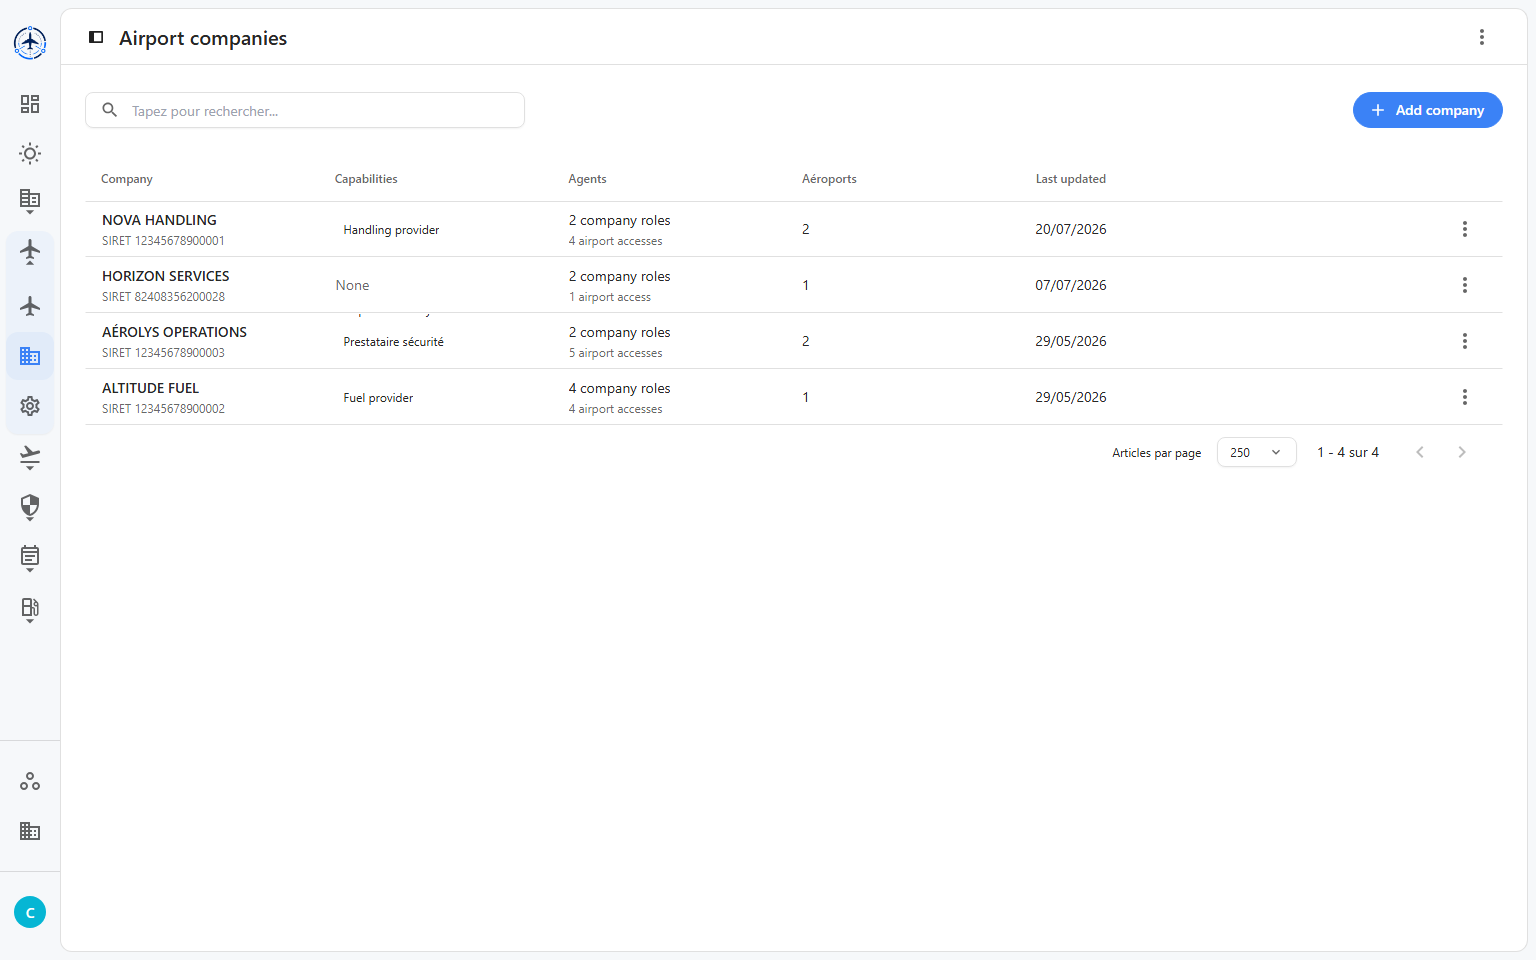1536x960 pixels.
Task: Go to next page arrow
Action: pos(1462,452)
